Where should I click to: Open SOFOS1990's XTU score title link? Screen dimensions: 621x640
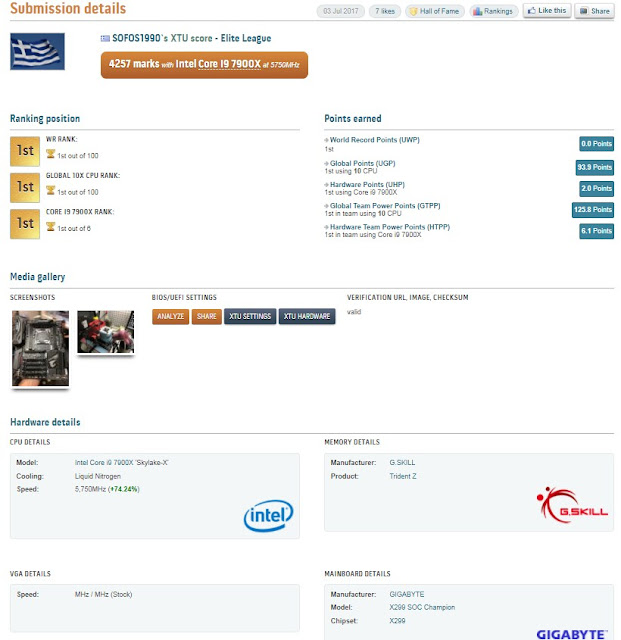191,38
